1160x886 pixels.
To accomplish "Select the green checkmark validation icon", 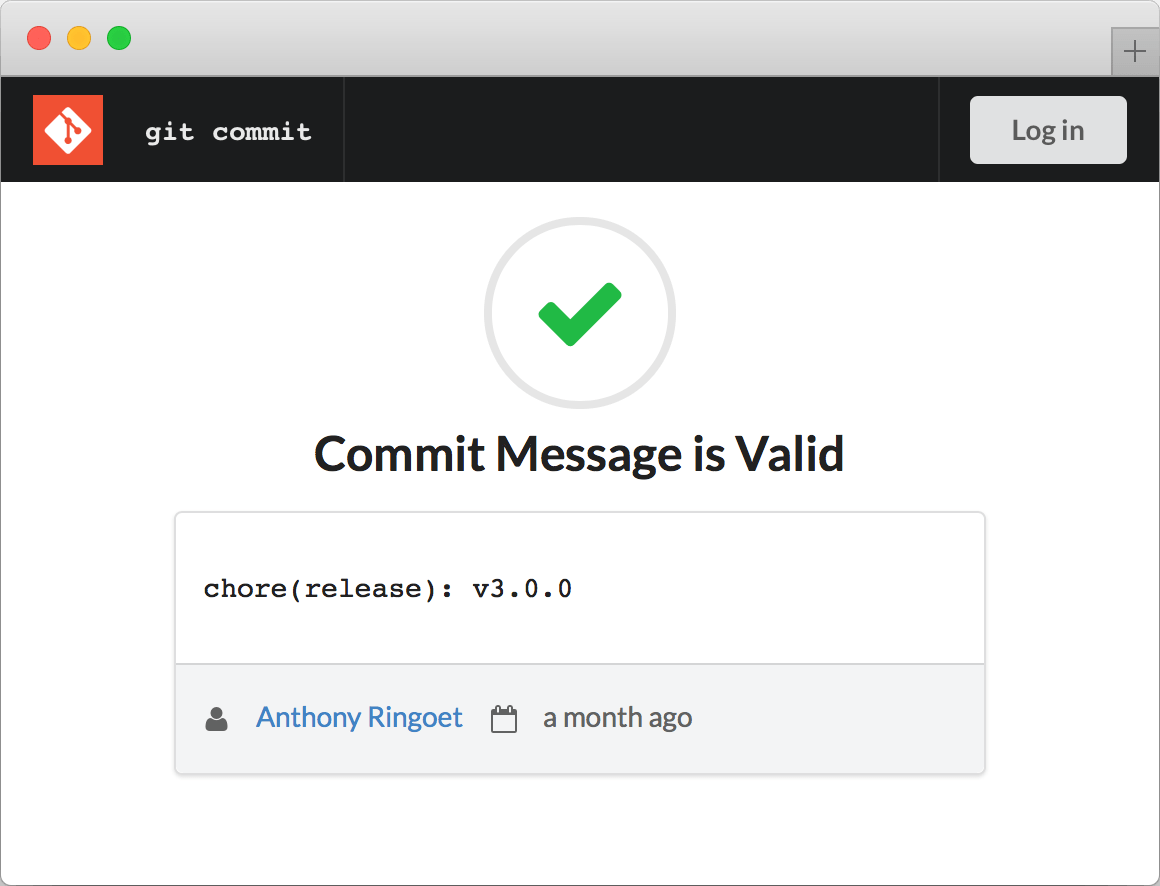I will (x=580, y=313).
